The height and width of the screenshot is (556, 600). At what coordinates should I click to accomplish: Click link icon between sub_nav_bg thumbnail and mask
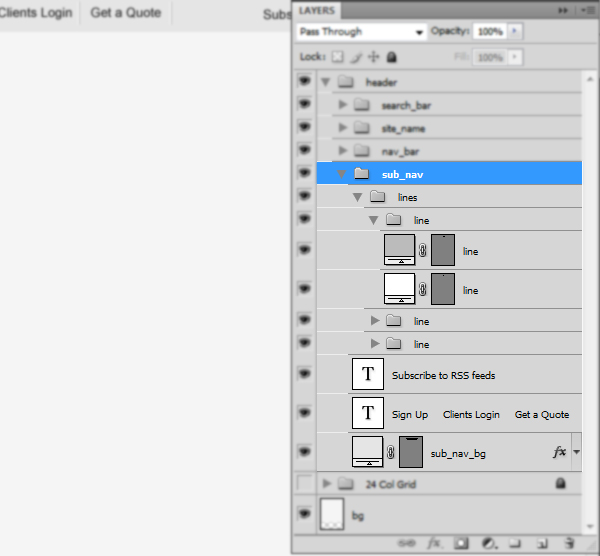[390, 452]
